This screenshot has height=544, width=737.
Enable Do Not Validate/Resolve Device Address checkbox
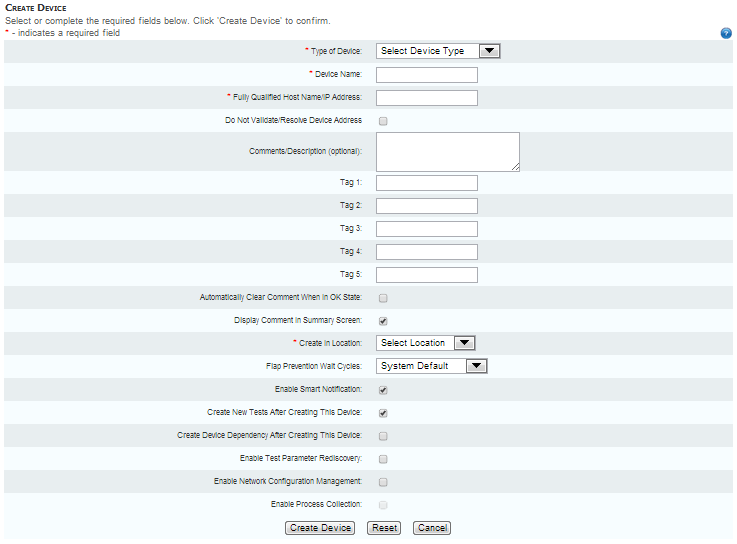pyautogui.click(x=383, y=121)
